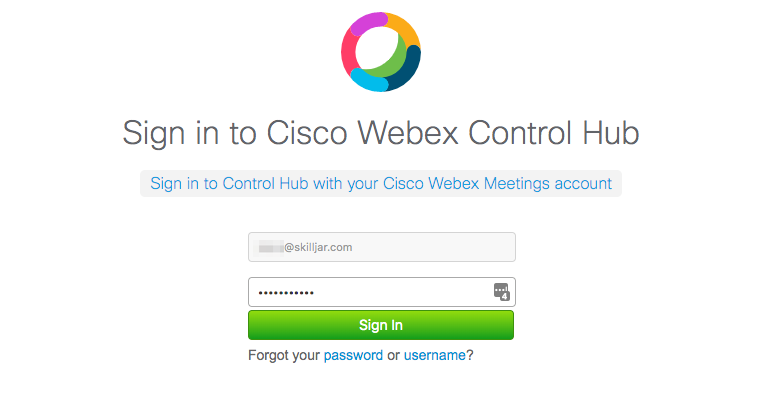The width and height of the screenshot is (777, 414).
Task: Click the green center segment of Webex logo
Action: [389, 63]
